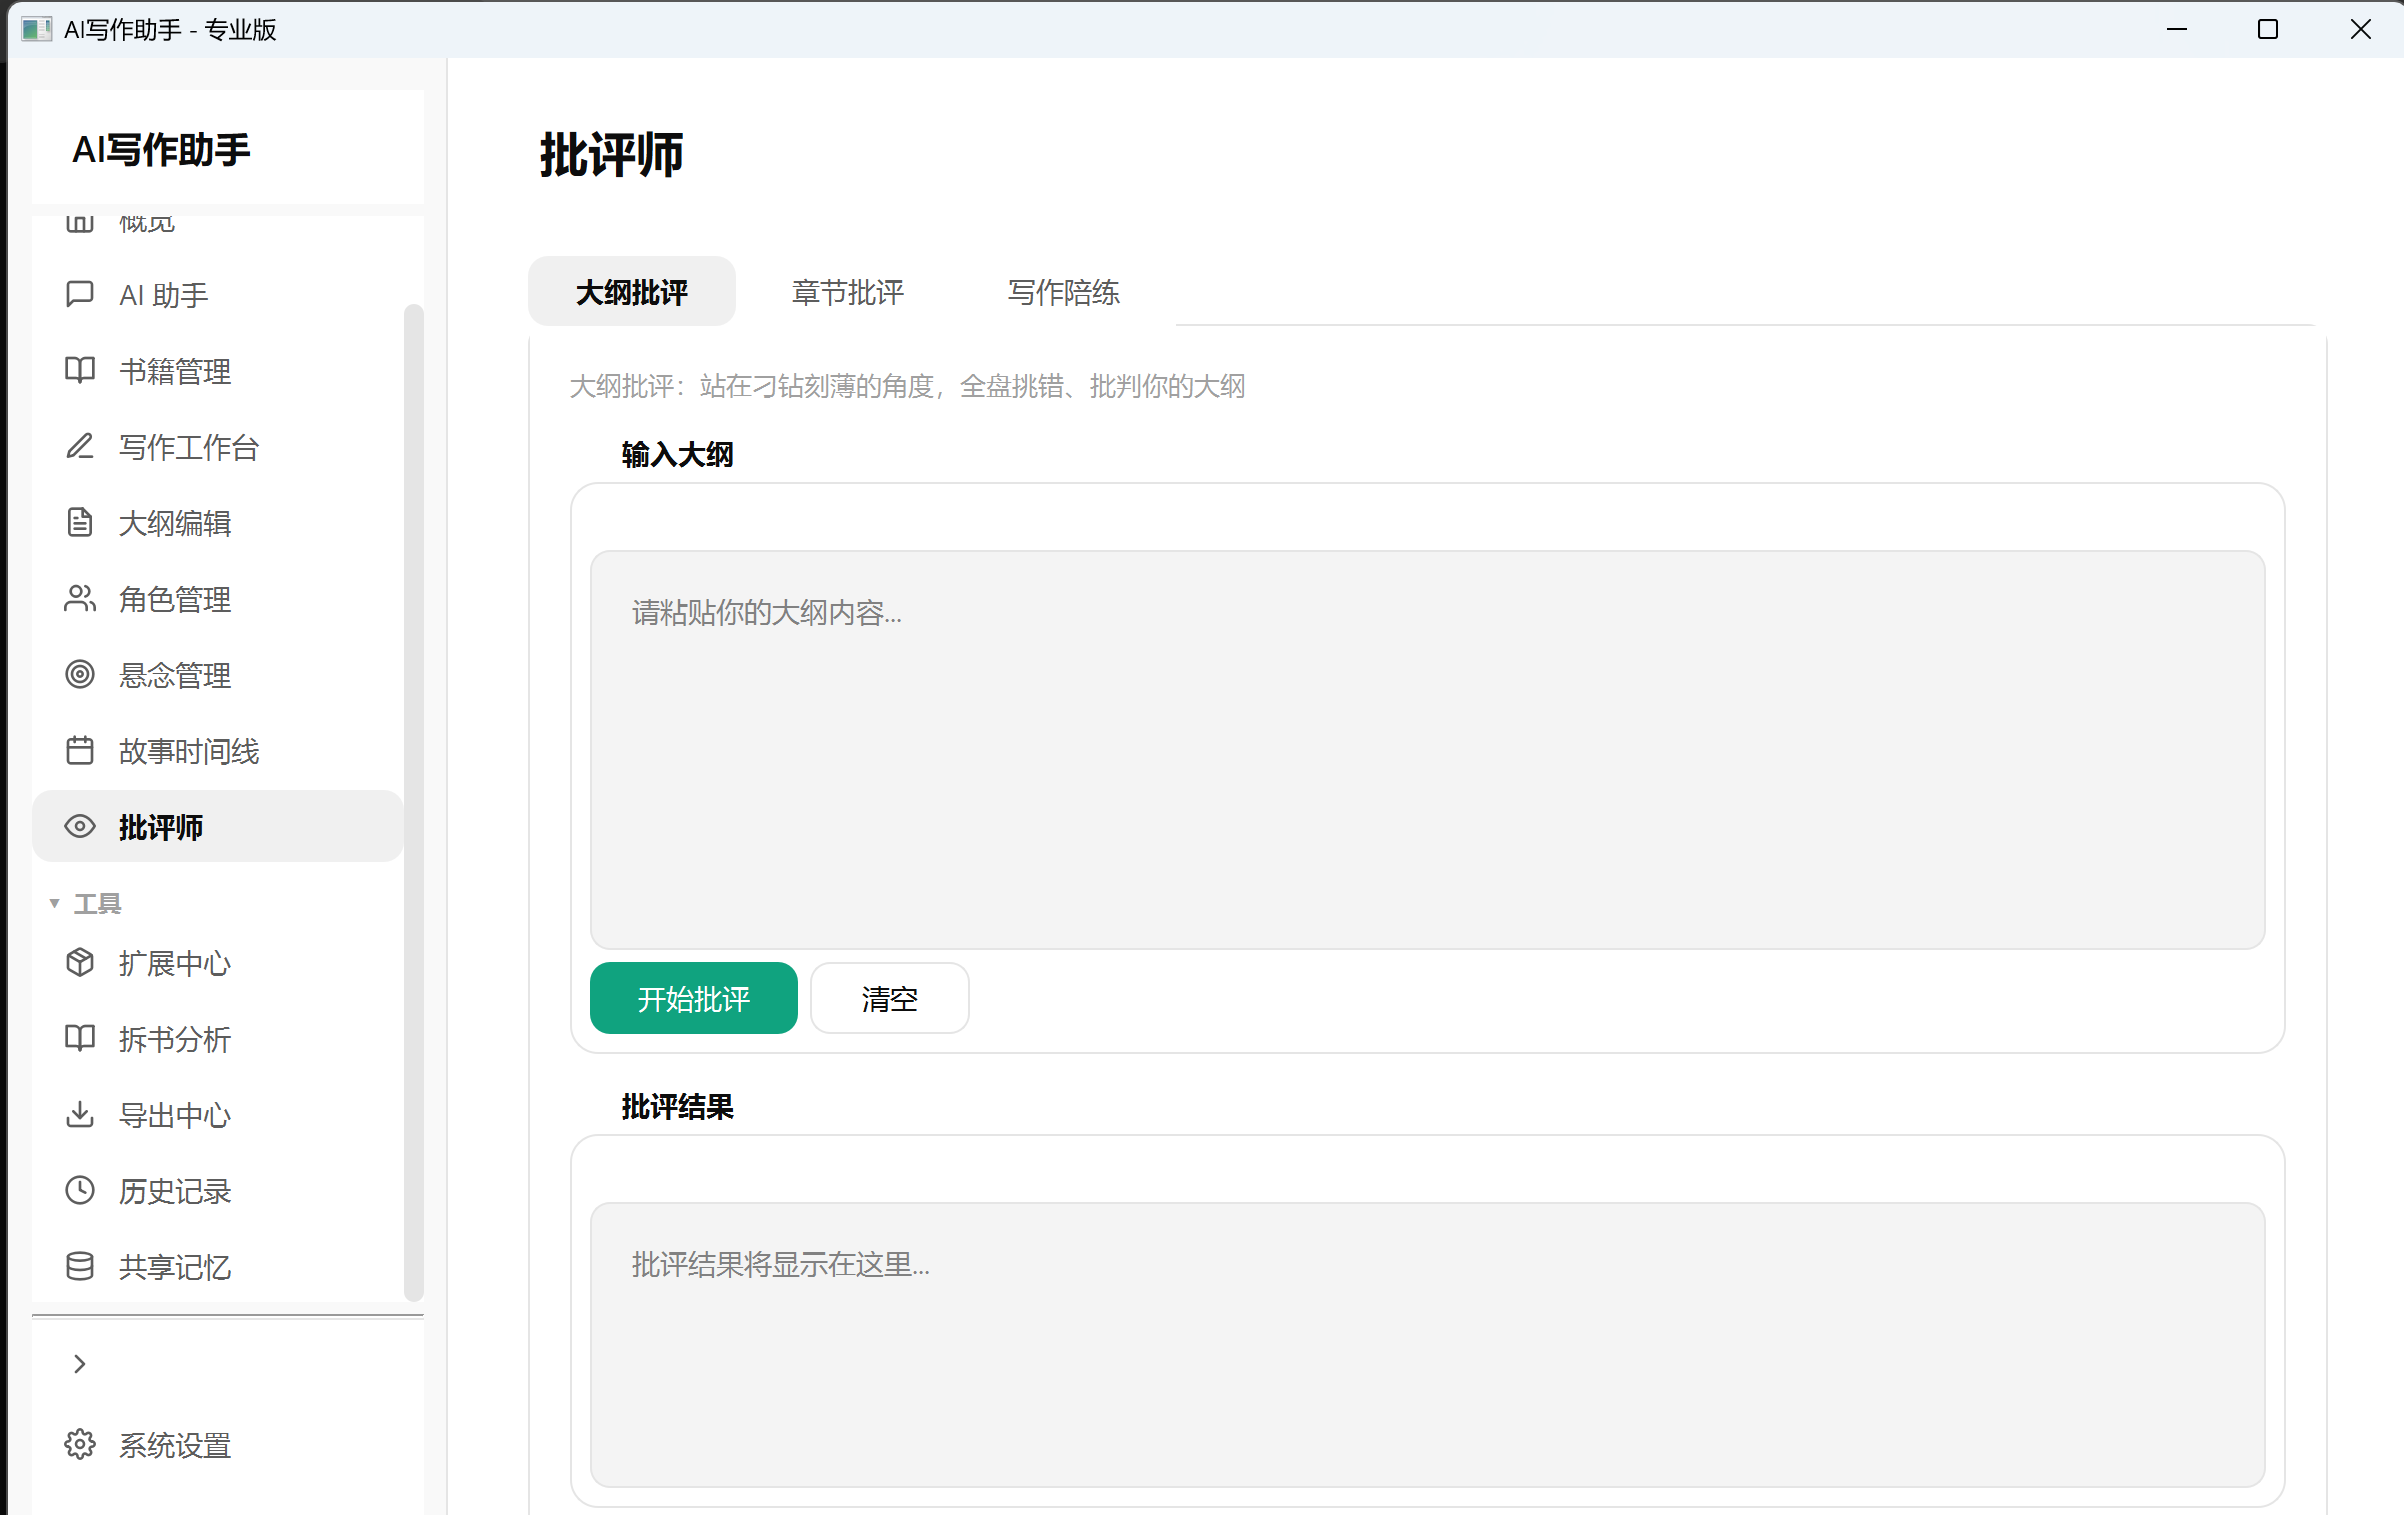The image size is (2404, 1515).
Task: Start the critique with 开始批评 button
Action: pos(694,998)
